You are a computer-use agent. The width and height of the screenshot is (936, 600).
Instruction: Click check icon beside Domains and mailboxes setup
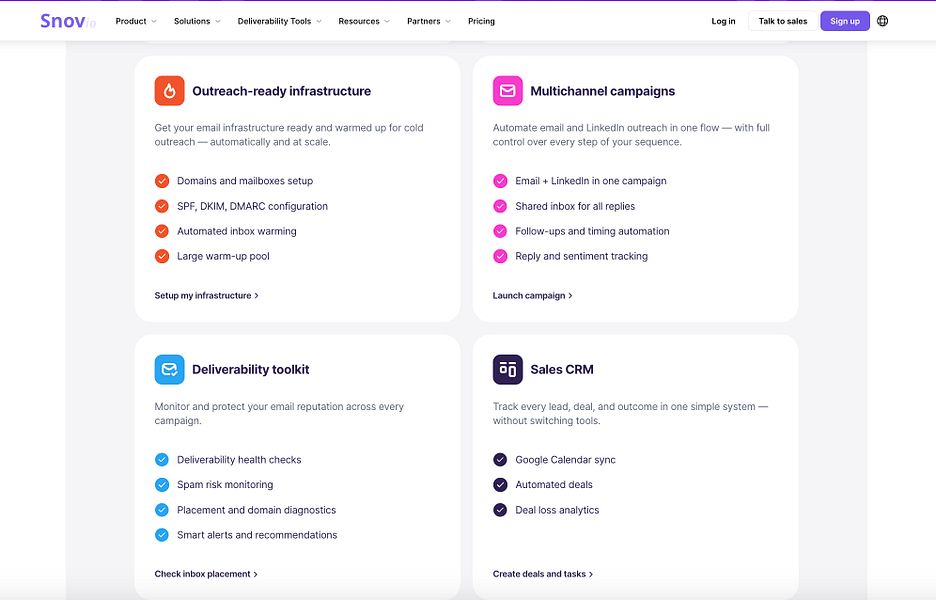point(162,181)
